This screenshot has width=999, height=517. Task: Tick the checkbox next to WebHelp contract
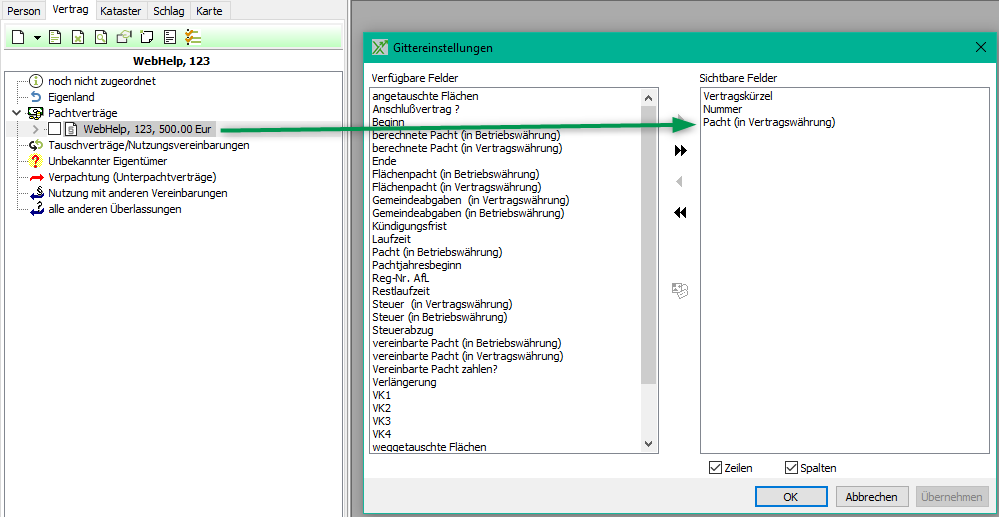[x=54, y=129]
